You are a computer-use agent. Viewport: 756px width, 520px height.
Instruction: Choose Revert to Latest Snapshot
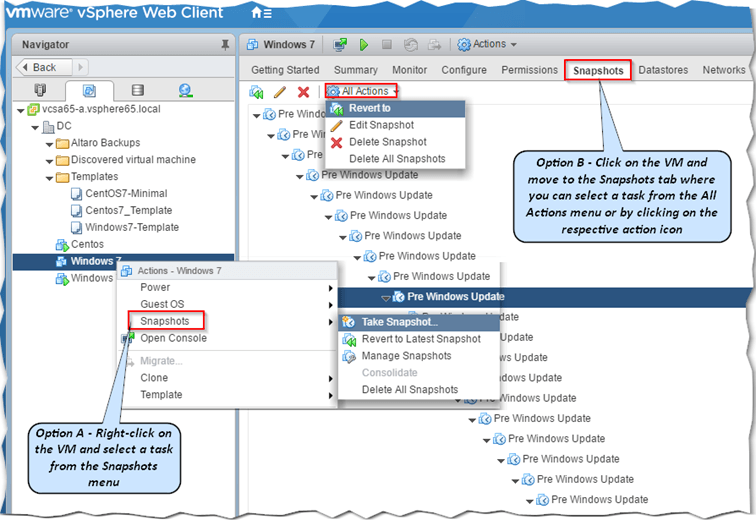(418, 339)
